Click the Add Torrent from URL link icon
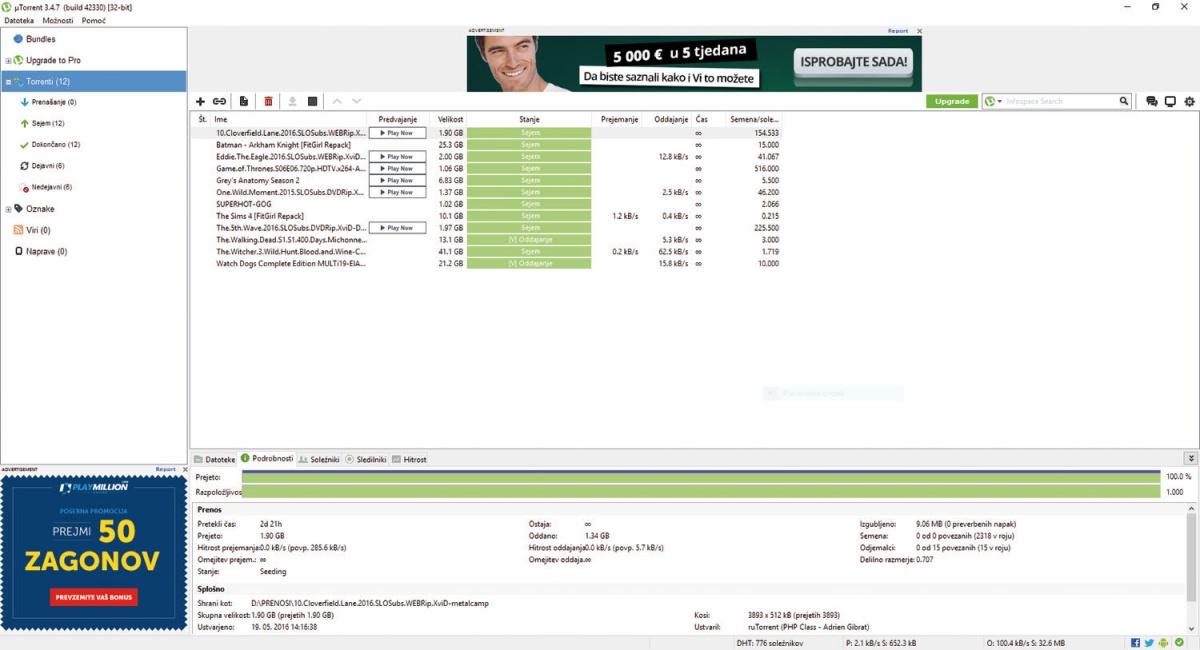Image resolution: width=1200 pixels, height=650 pixels. pos(219,101)
